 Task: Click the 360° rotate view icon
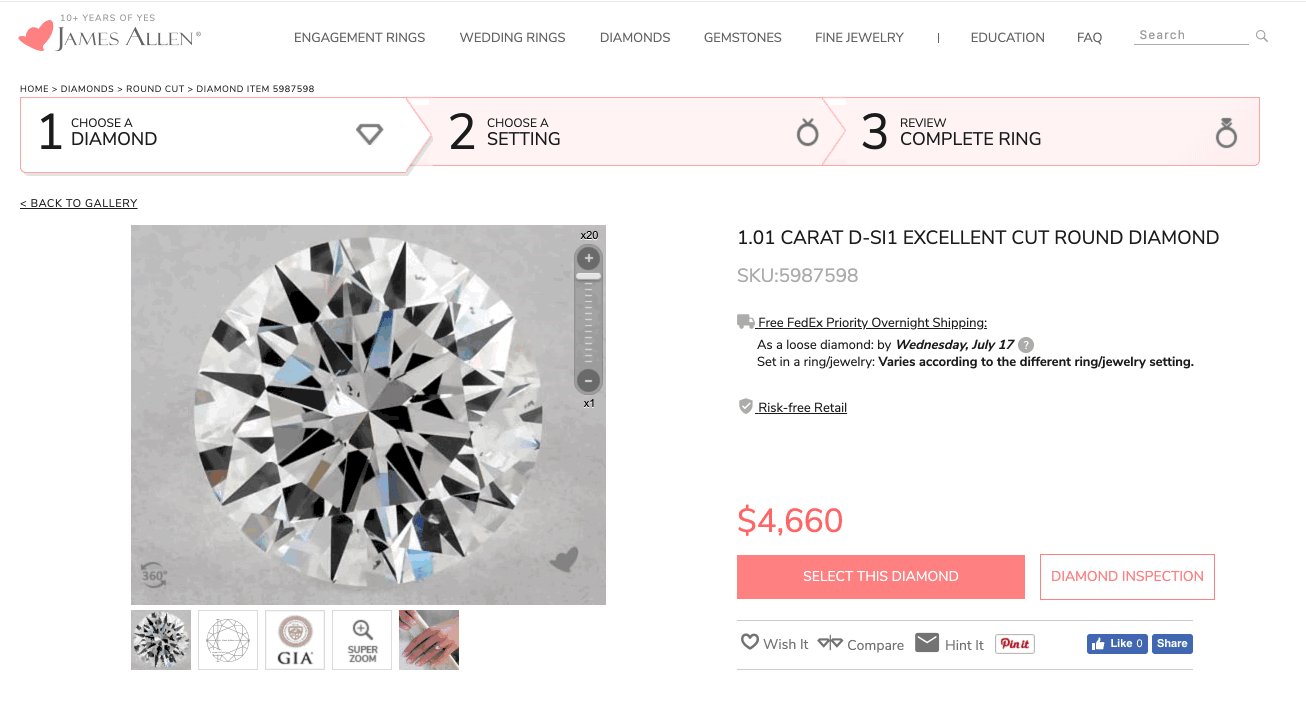[153, 575]
